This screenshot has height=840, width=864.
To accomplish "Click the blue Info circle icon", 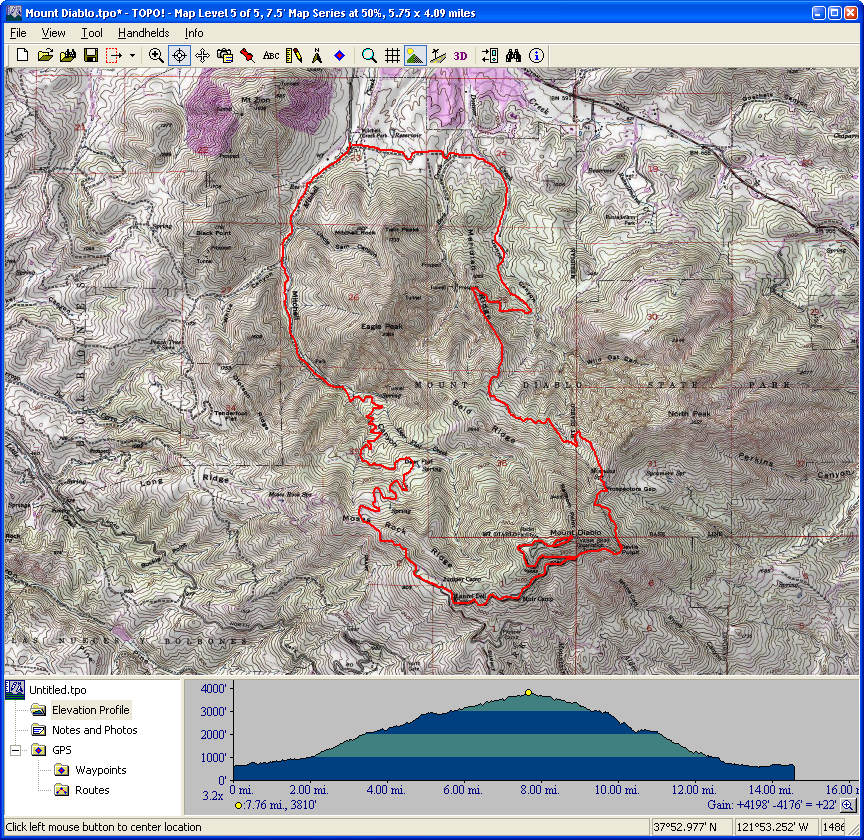I will pos(537,56).
